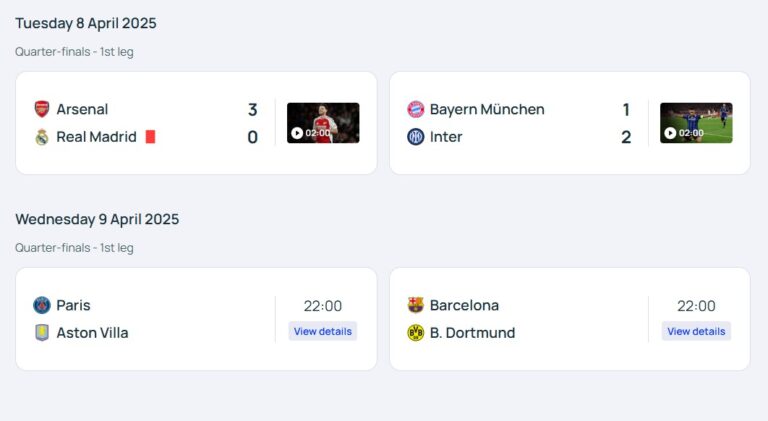Viewport: 768px width, 421px height.
Task: Play the Bayern vs Inter highlights video
Action: [x=696, y=123]
